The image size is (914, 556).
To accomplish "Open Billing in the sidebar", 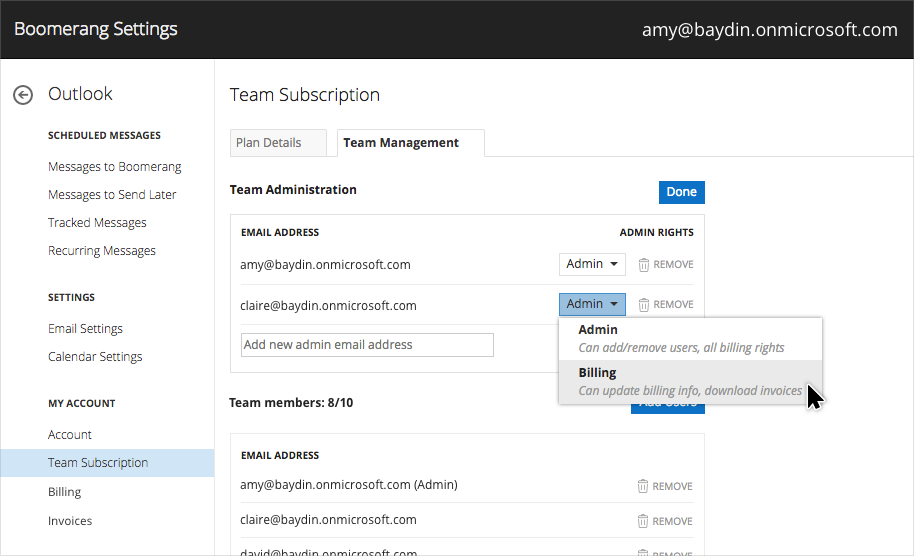I will [x=65, y=492].
